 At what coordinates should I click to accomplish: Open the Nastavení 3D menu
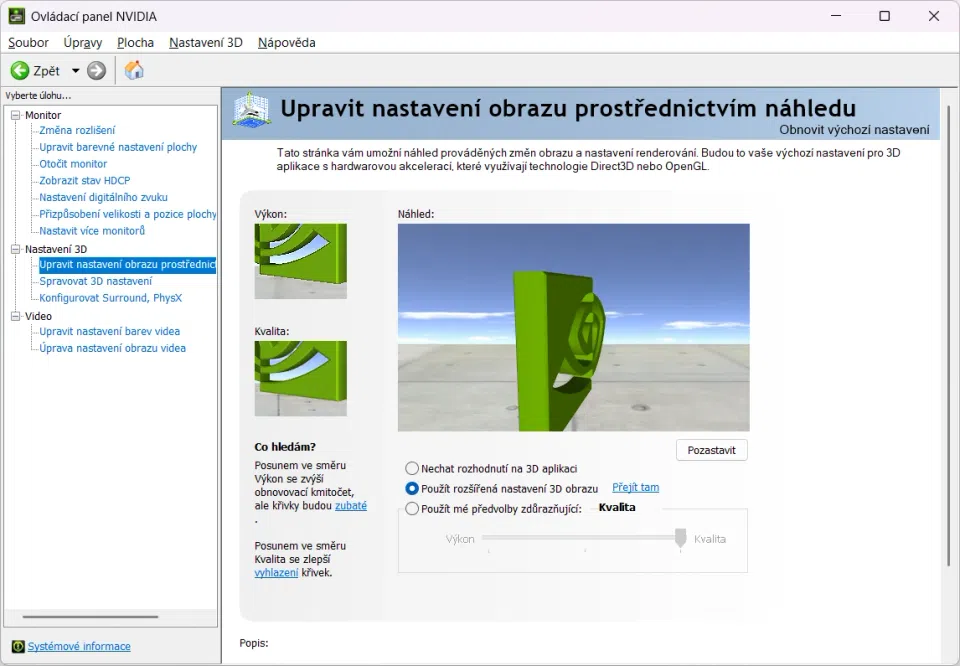pos(206,43)
